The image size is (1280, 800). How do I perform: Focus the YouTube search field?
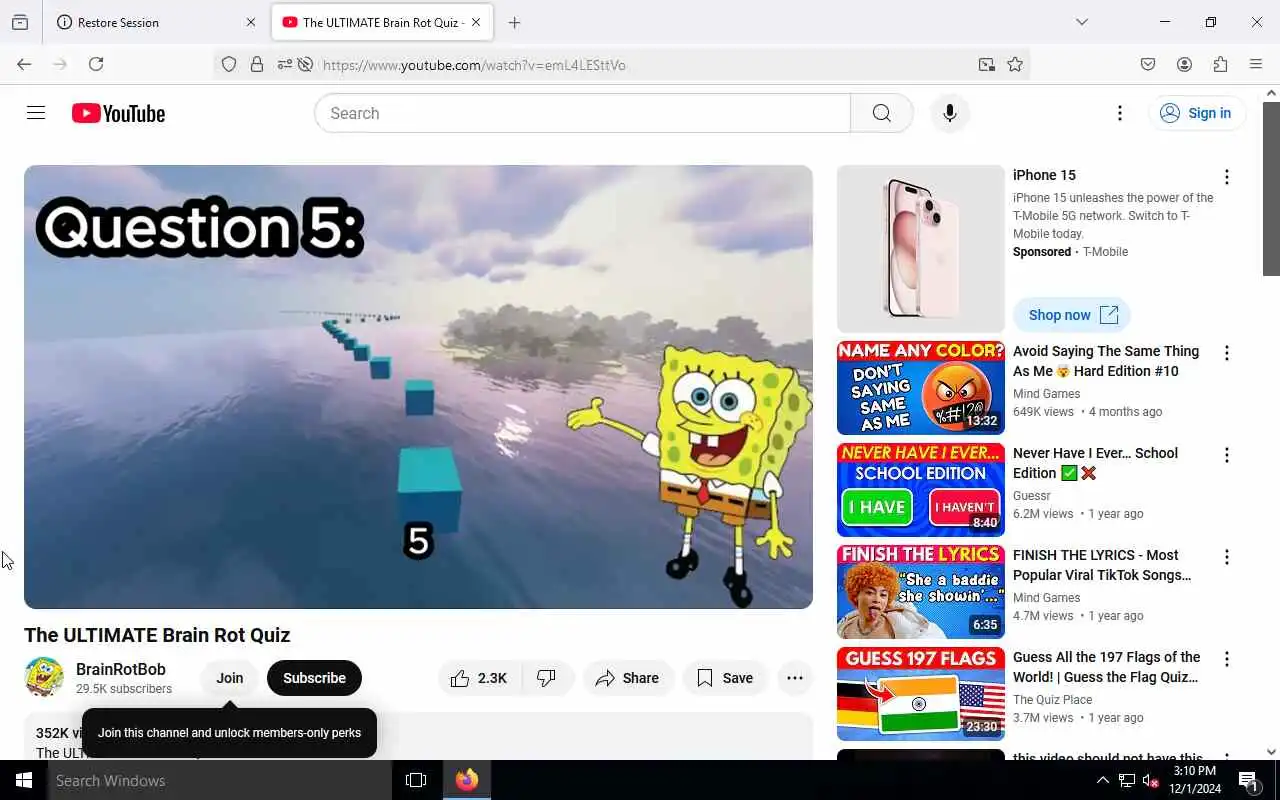click(x=582, y=113)
